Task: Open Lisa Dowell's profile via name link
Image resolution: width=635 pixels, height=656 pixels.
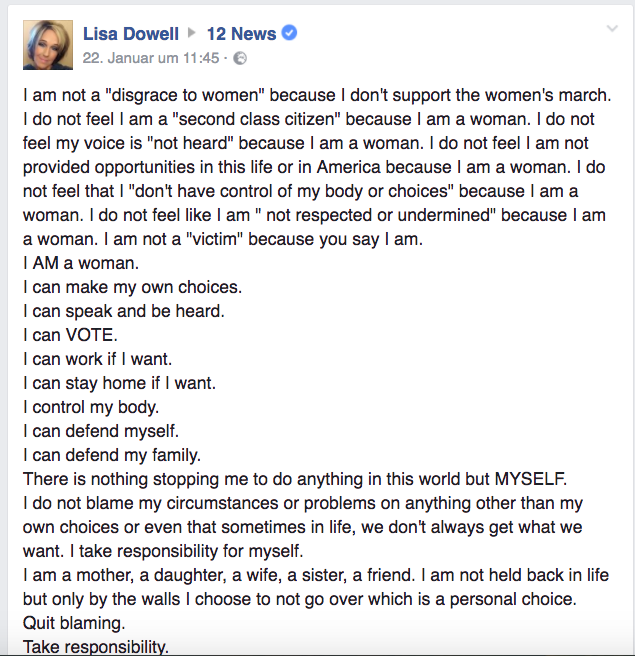Action: (133, 34)
